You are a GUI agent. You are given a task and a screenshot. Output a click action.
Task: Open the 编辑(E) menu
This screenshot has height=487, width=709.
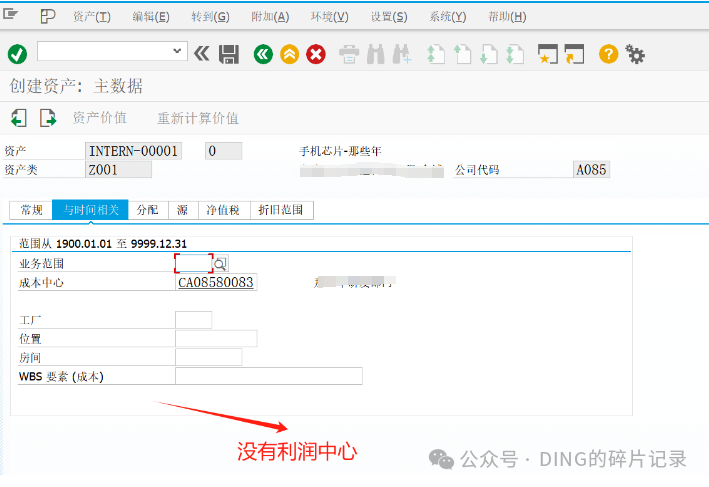151,17
